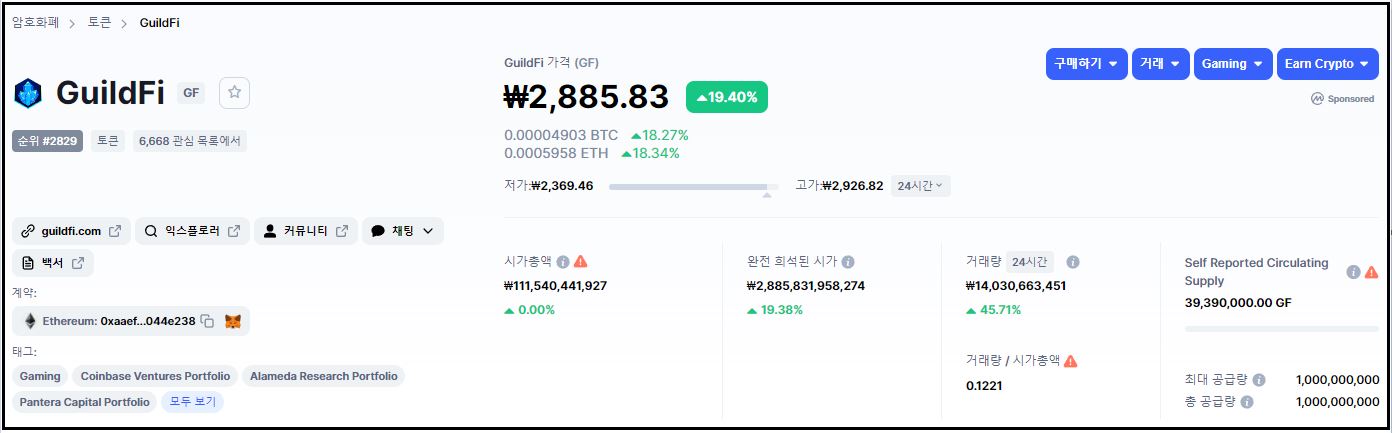Viewport: 1392px width, 433px height.
Task: Click warning icon next to 거래량 / 시가총액
Action: [1071, 361]
